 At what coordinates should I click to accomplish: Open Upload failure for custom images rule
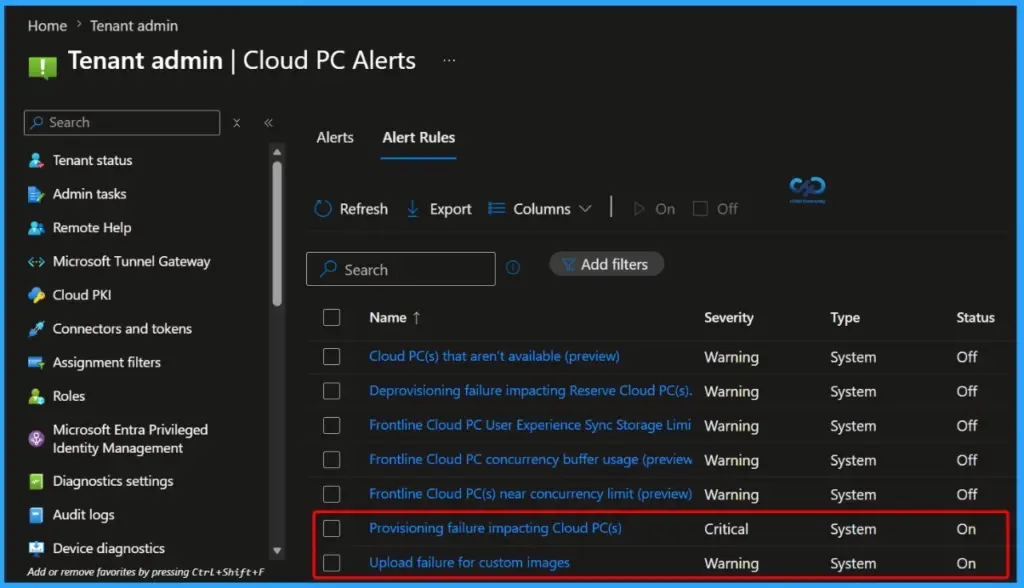coord(469,563)
